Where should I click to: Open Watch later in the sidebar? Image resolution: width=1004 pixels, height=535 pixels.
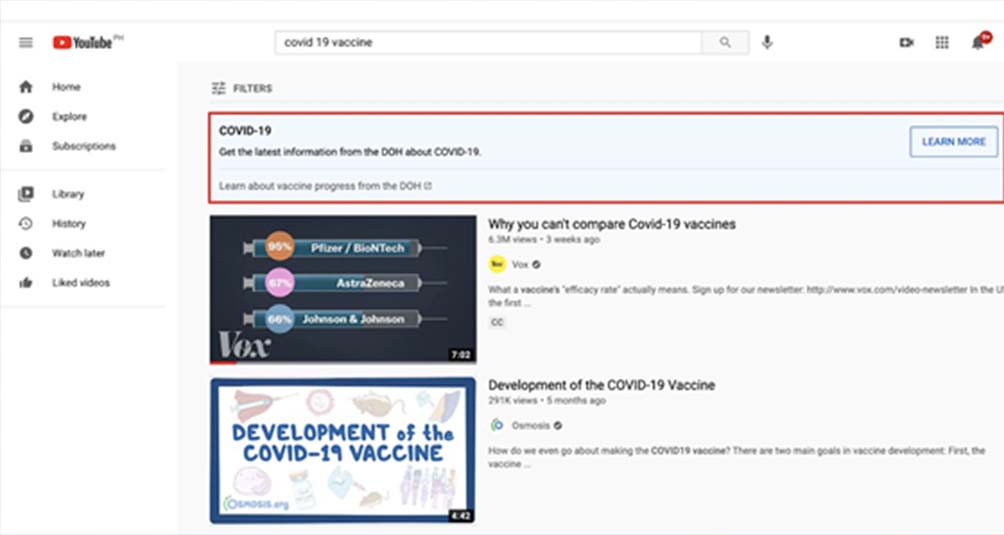(78, 253)
